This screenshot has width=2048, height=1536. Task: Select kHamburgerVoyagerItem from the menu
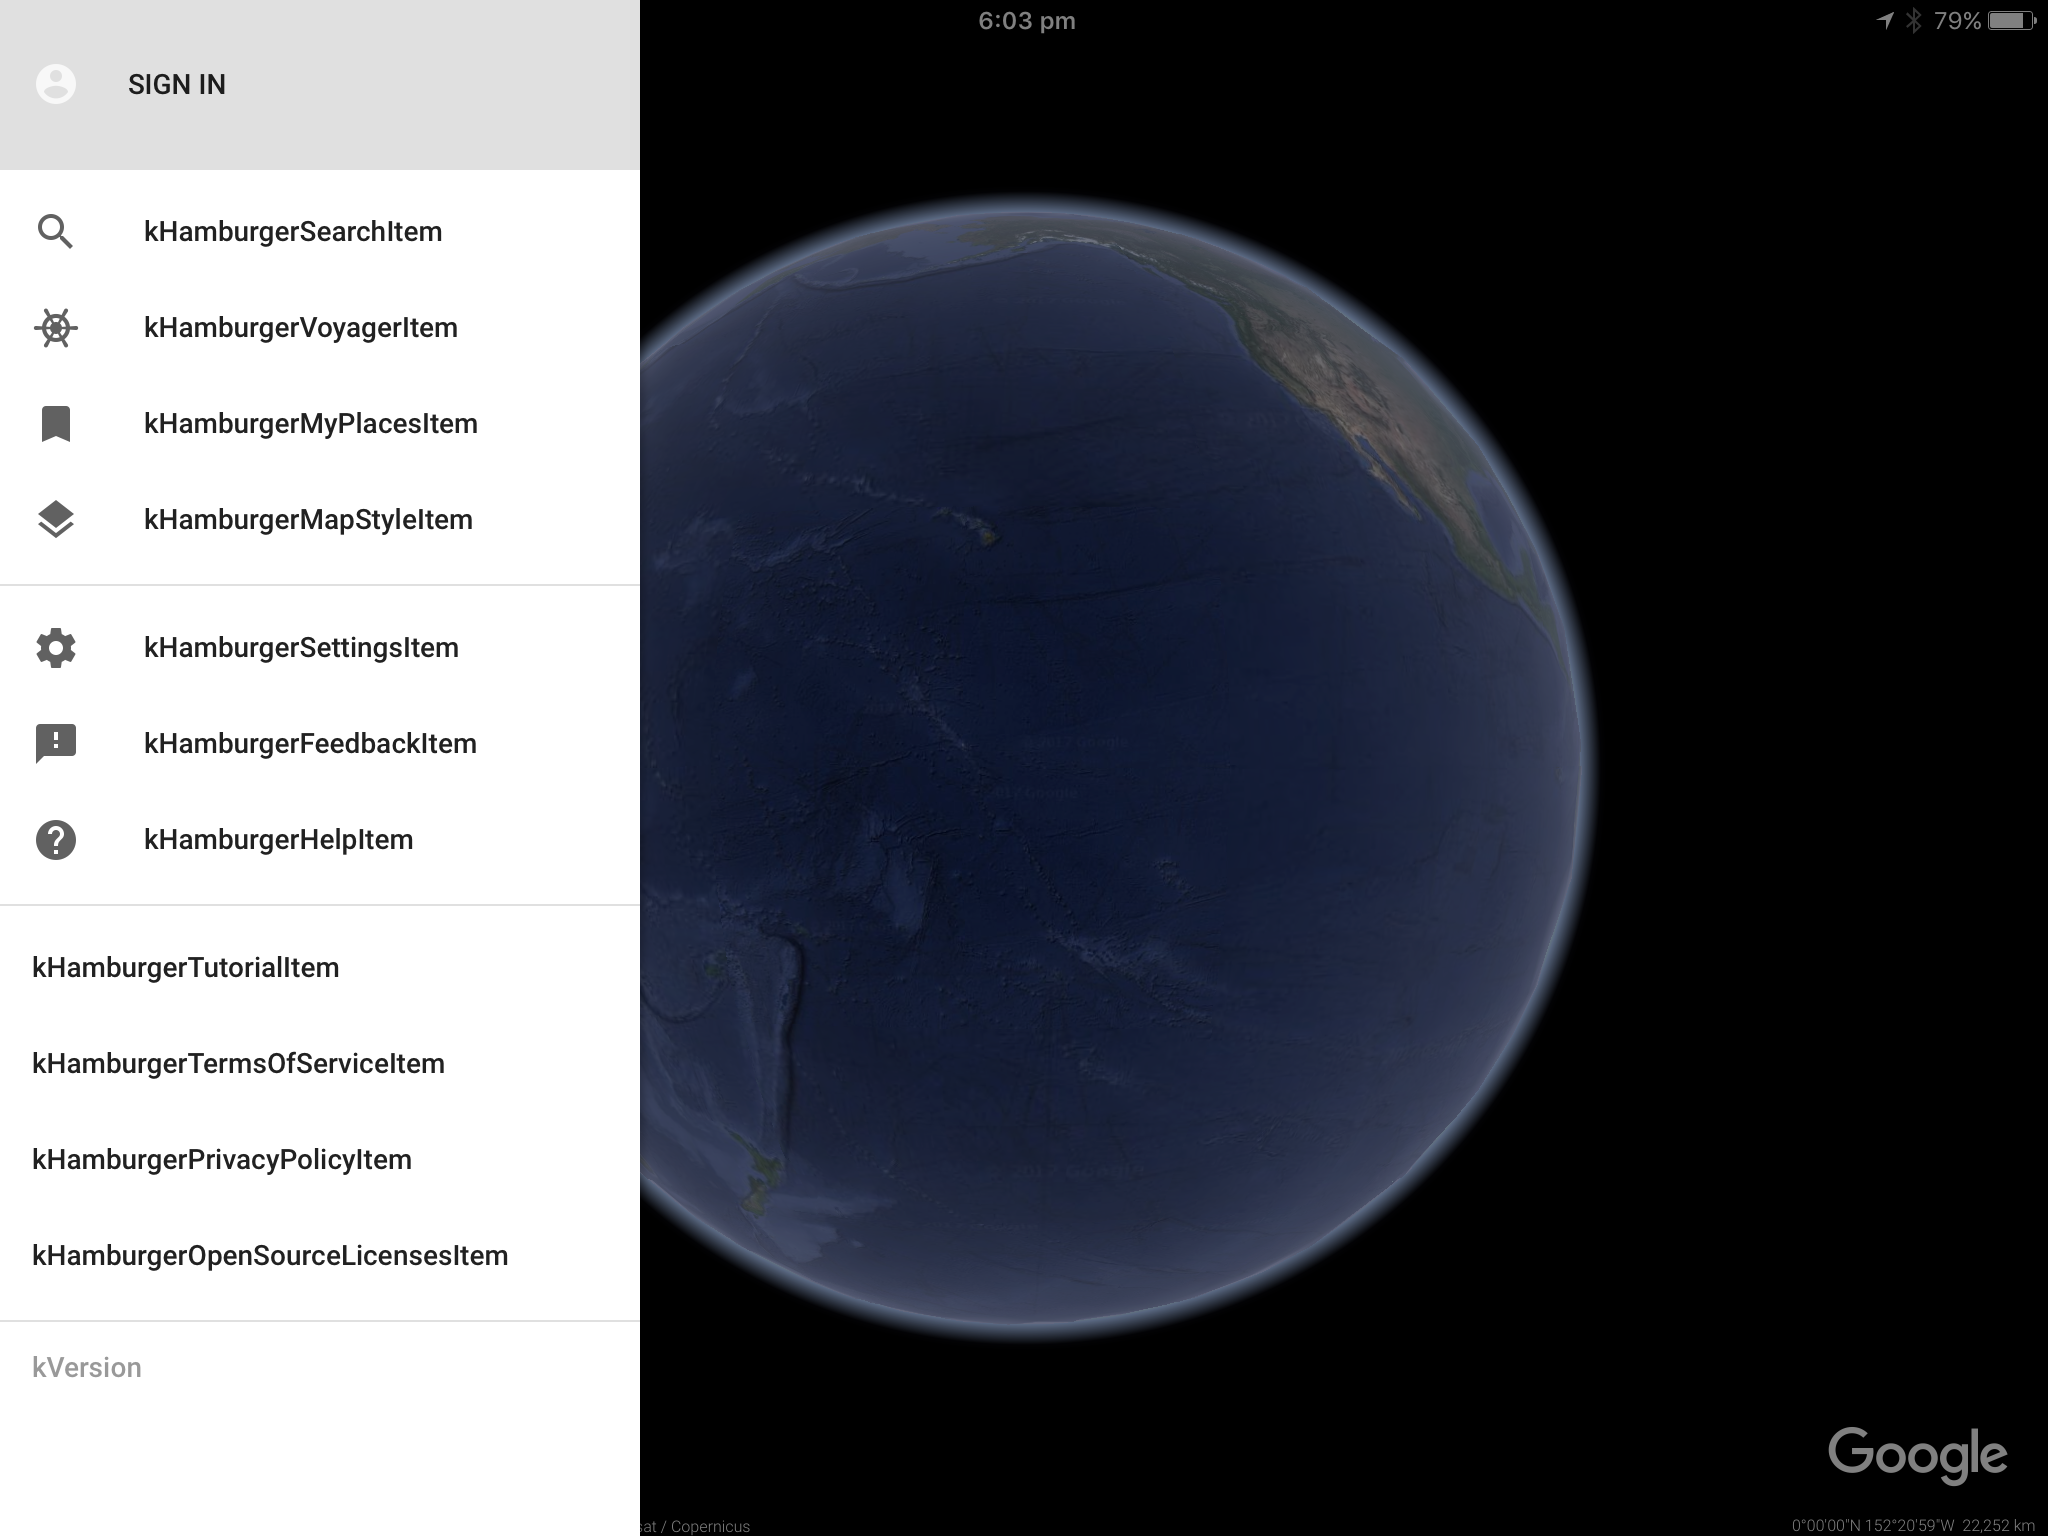(300, 328)
